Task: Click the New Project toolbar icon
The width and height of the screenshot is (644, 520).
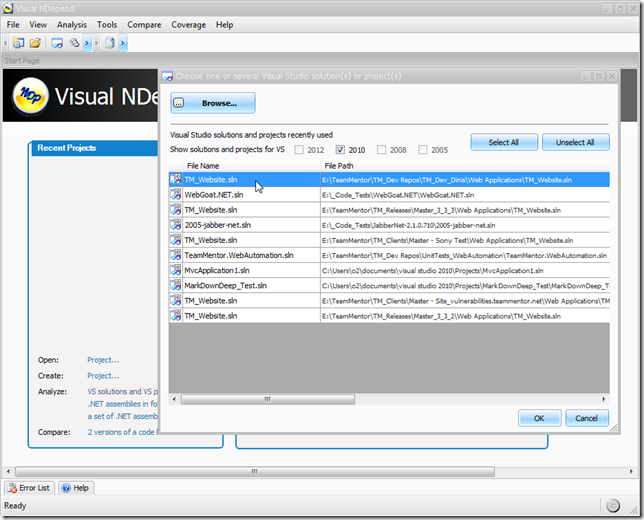Action: click(x=19, y=43)
